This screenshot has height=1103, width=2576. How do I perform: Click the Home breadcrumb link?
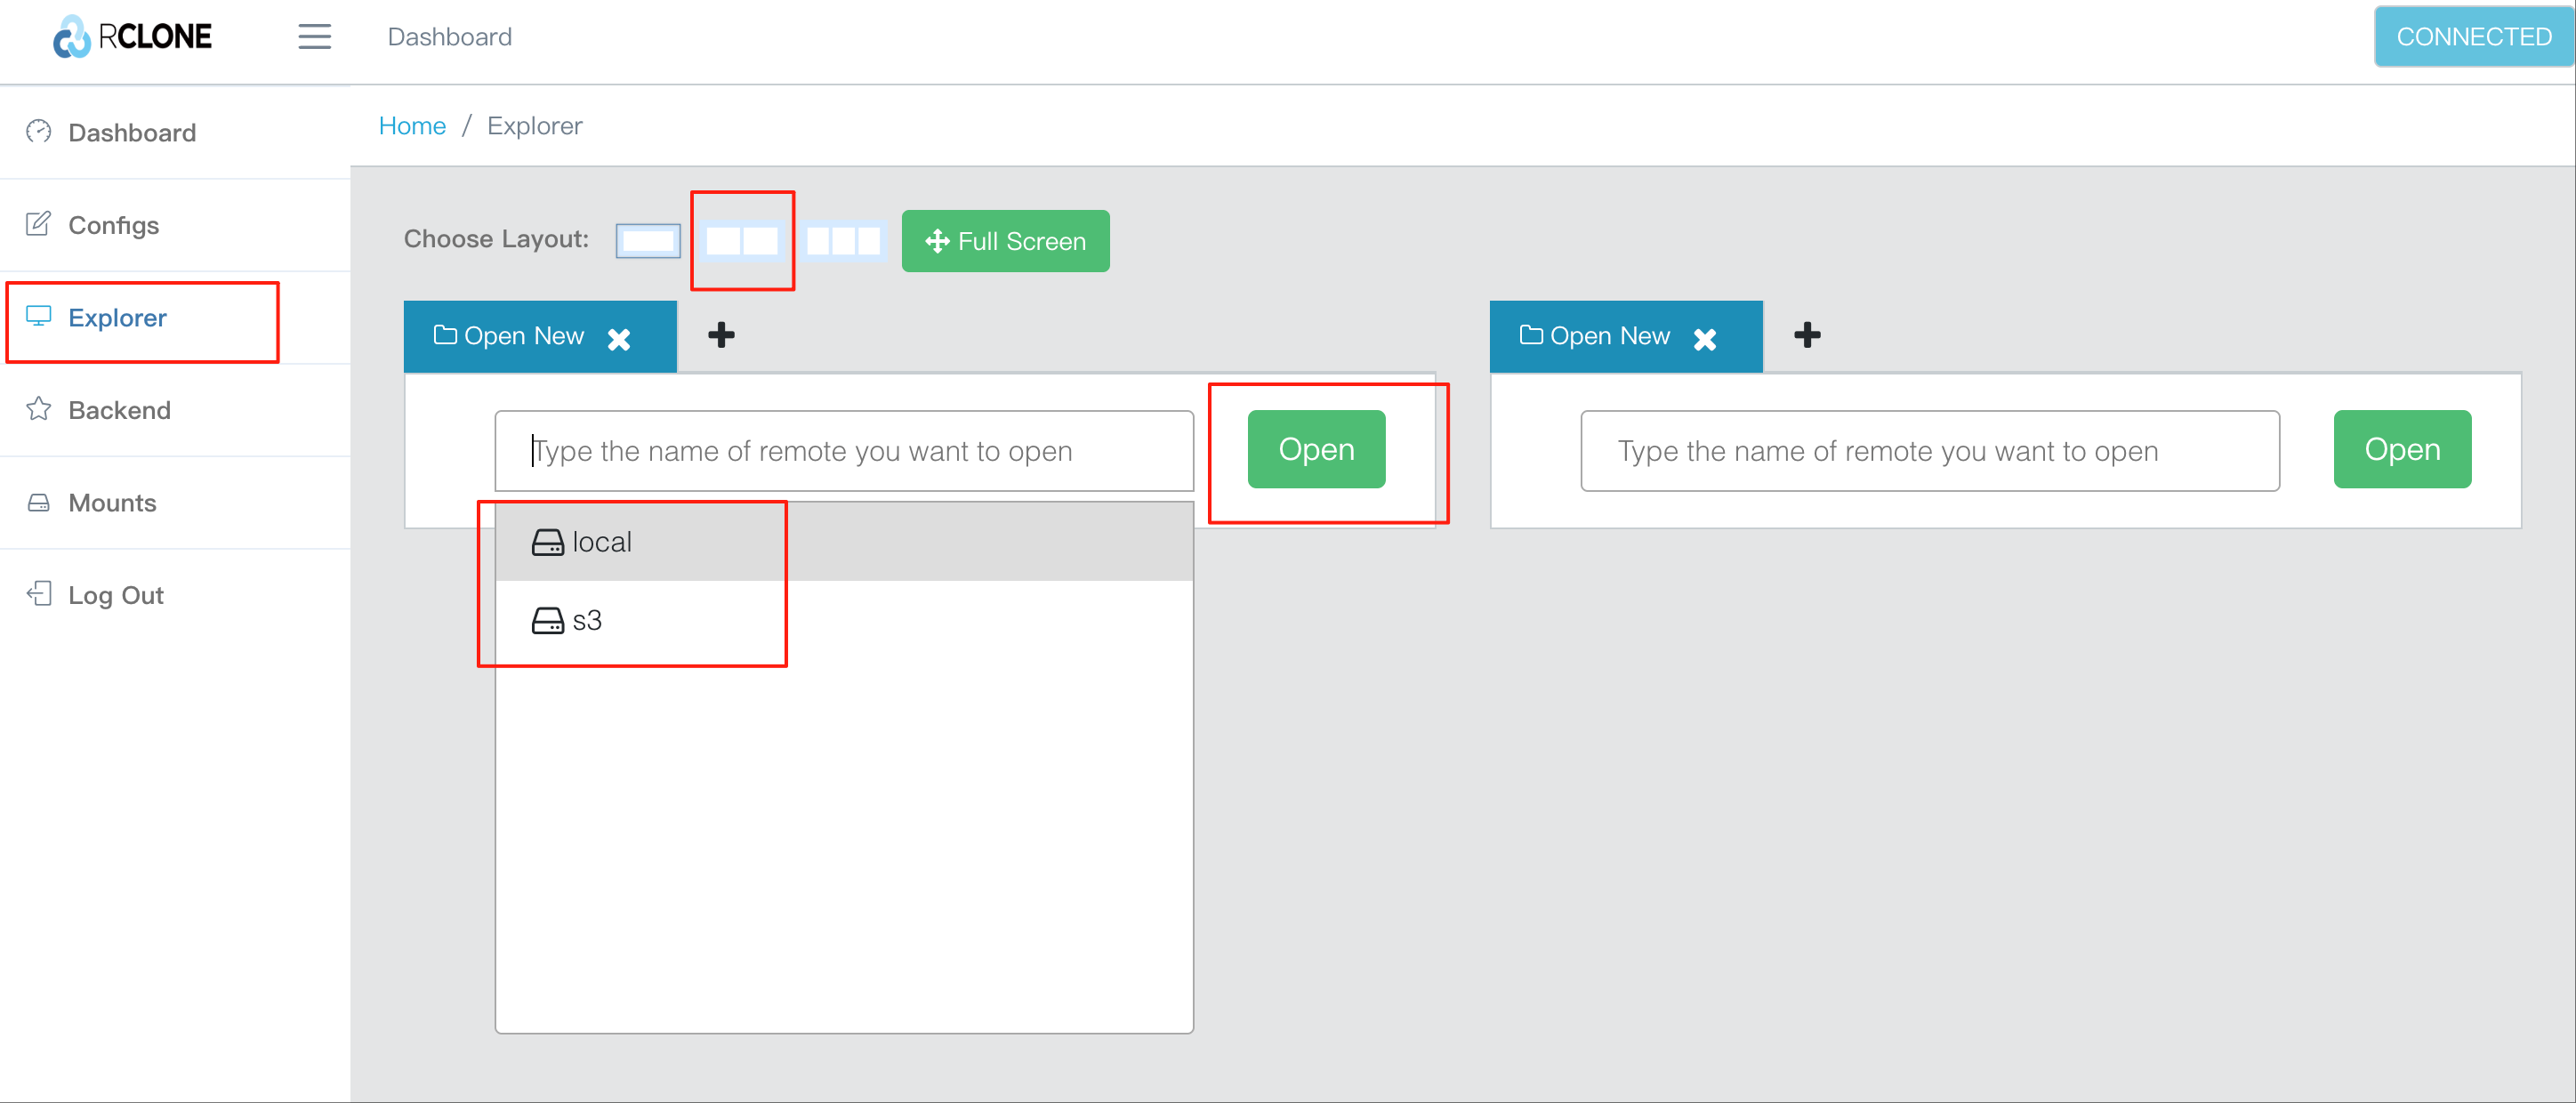(x=412, y=126)
